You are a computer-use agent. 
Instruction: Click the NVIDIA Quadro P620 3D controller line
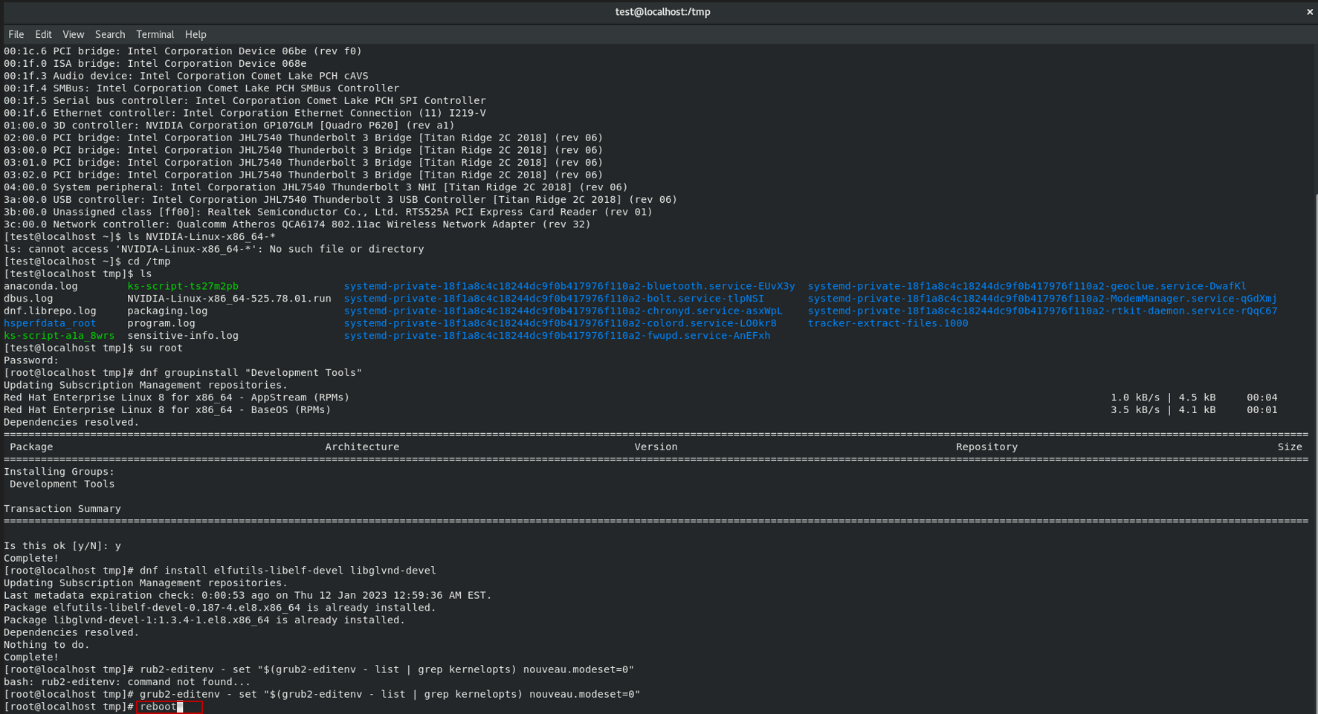pyautogui.click(x=229, y=125)
